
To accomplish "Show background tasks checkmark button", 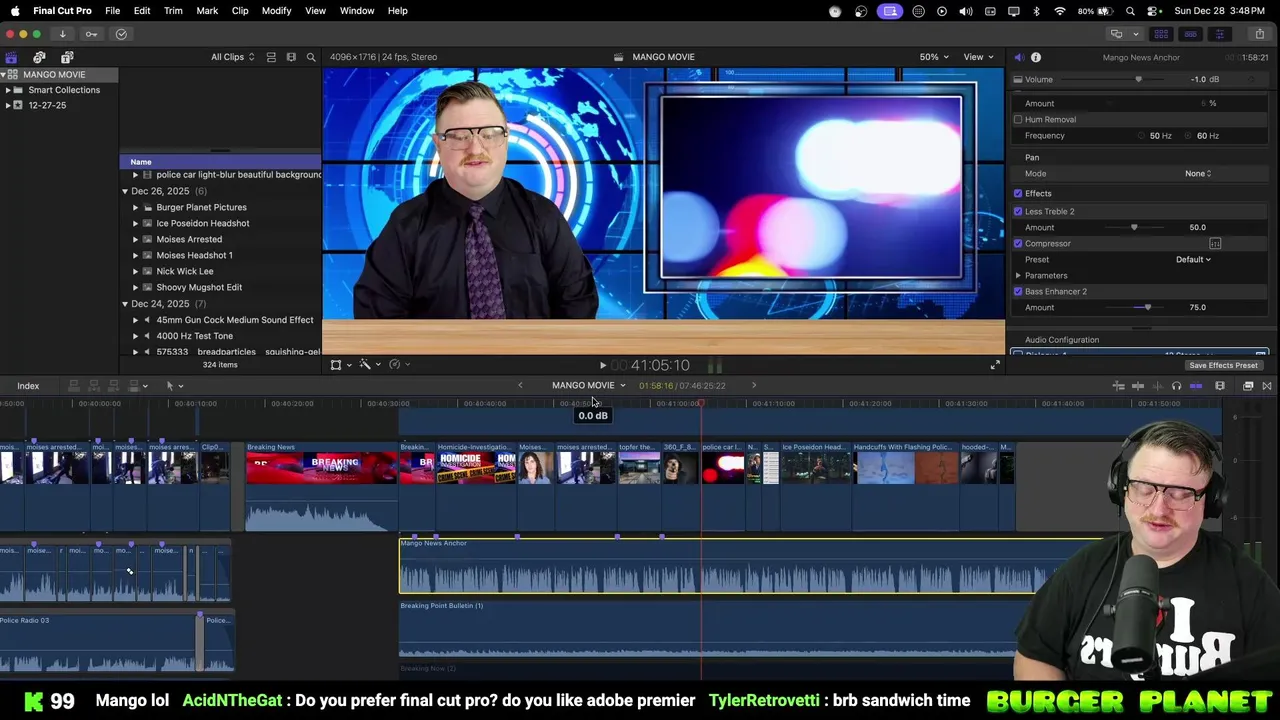I will (121, 34).
